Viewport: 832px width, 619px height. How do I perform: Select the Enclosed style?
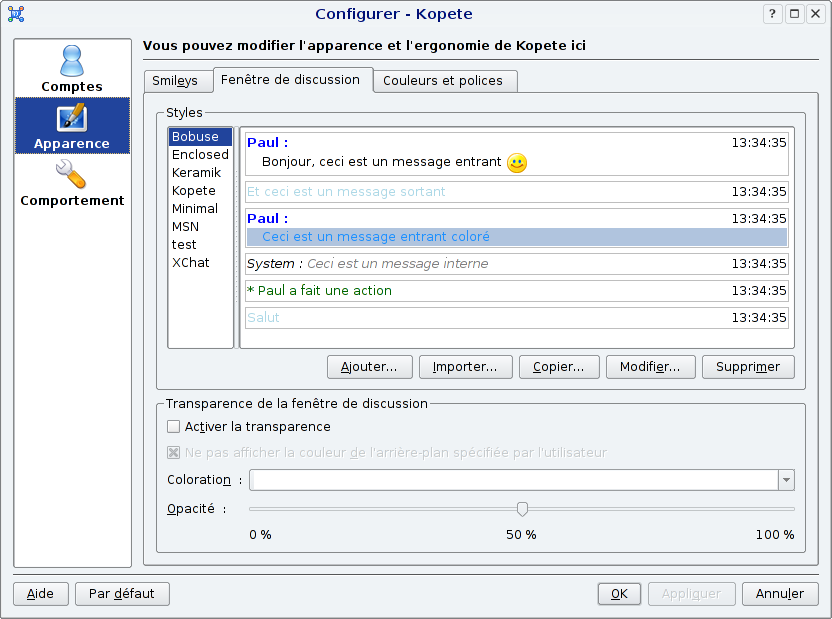[x=201, y=154]
